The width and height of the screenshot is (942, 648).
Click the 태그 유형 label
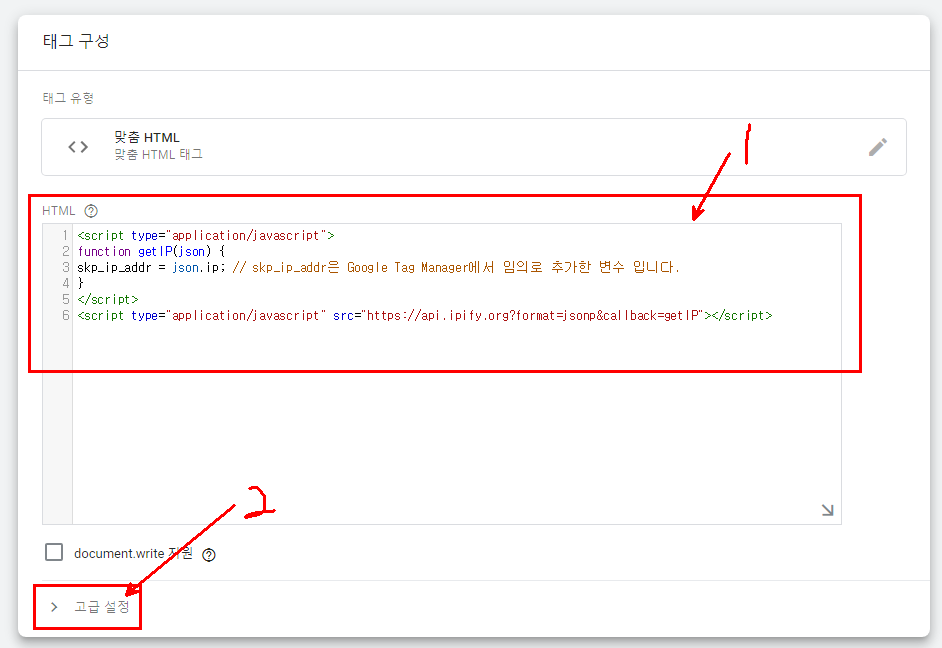tap(68, 98)
